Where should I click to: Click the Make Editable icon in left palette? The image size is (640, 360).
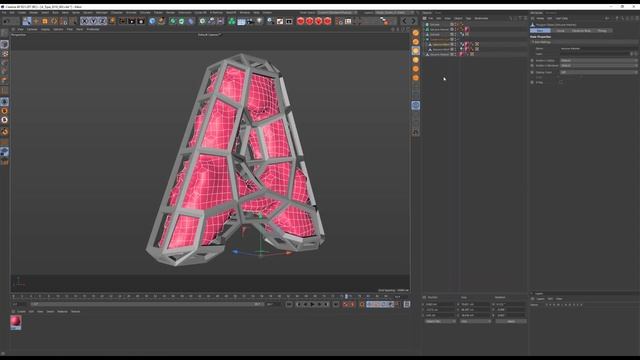(x=4, y=33)
